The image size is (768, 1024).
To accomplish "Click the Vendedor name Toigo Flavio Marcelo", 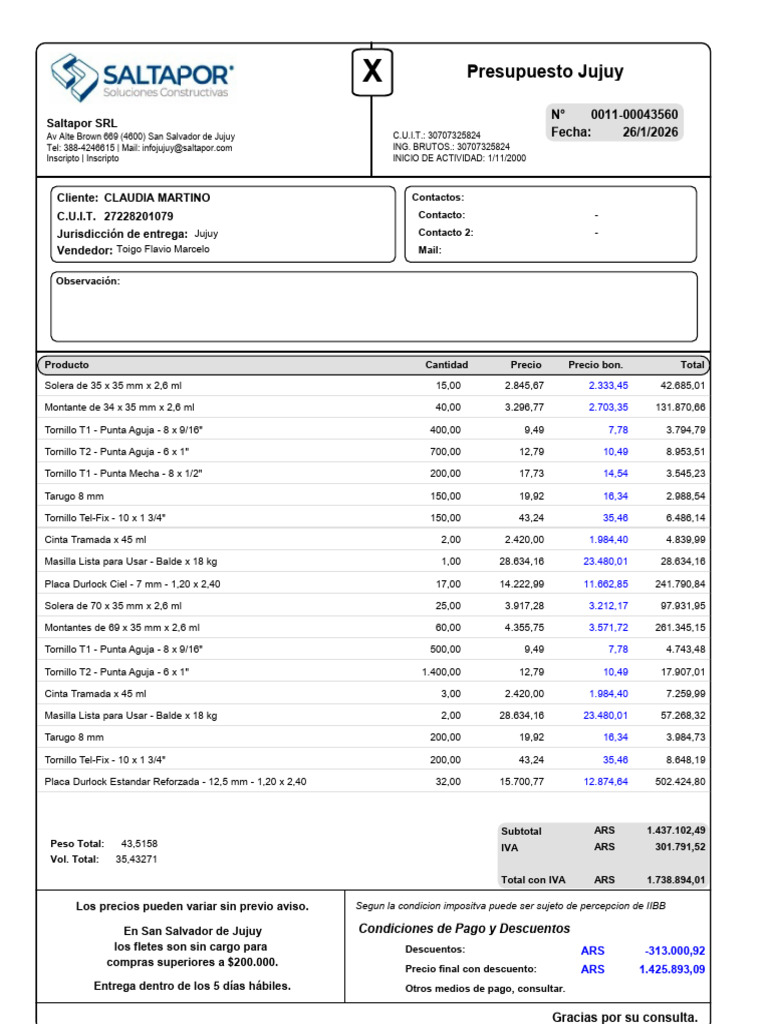I will point(163,249).
